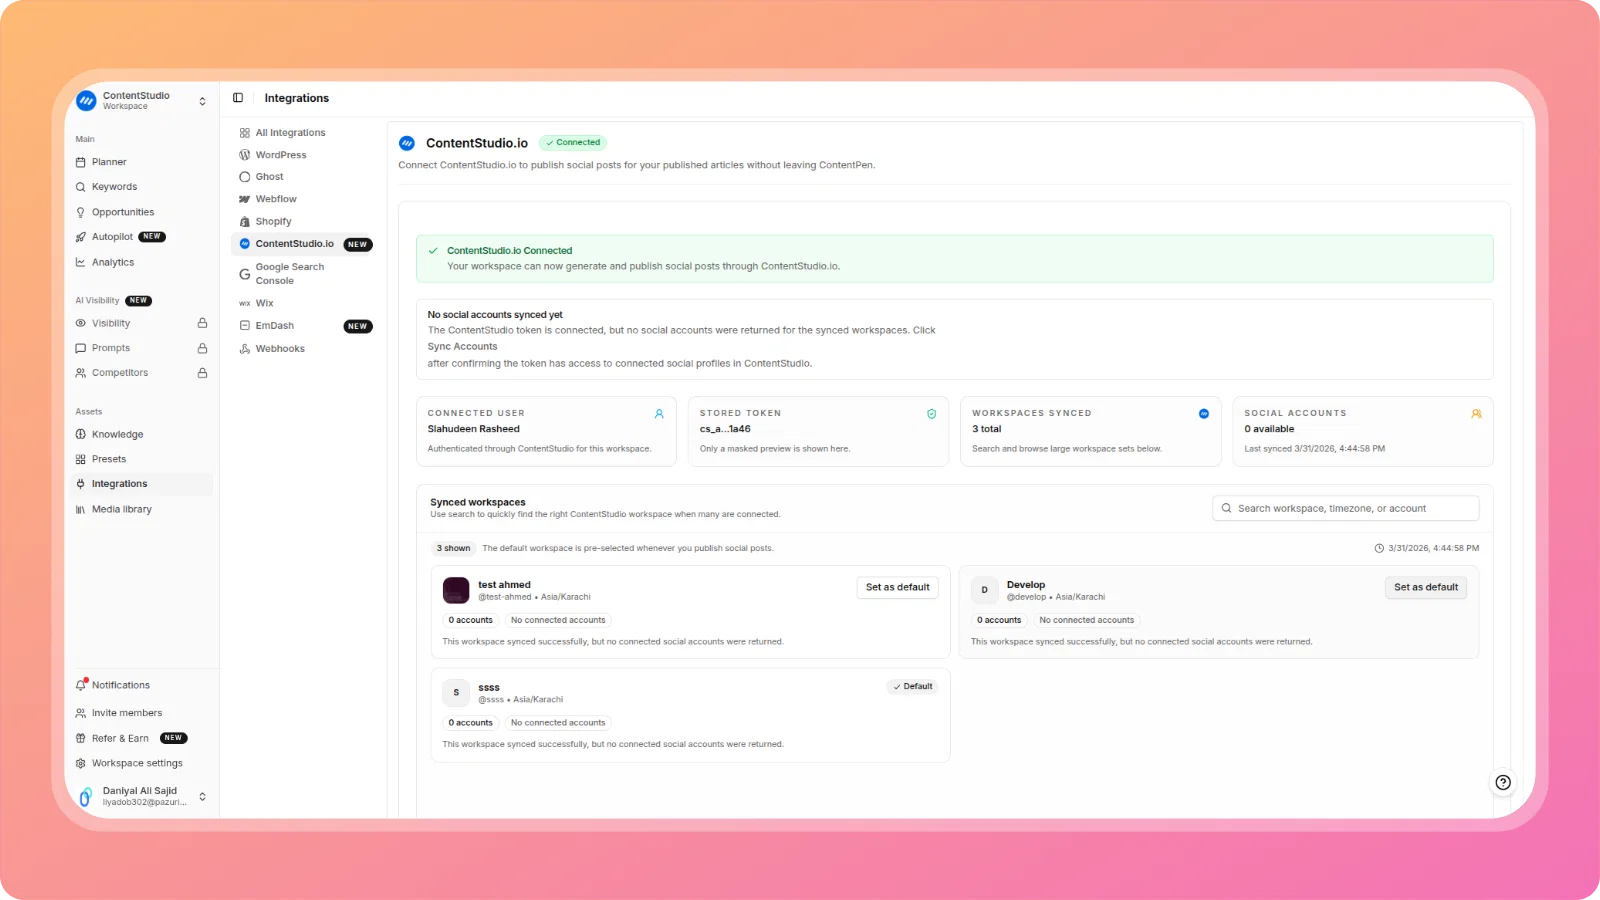The image size is (1600, 900).
Task: Click the 'Sync Accounts' text
Action: (x=462, y=347)
